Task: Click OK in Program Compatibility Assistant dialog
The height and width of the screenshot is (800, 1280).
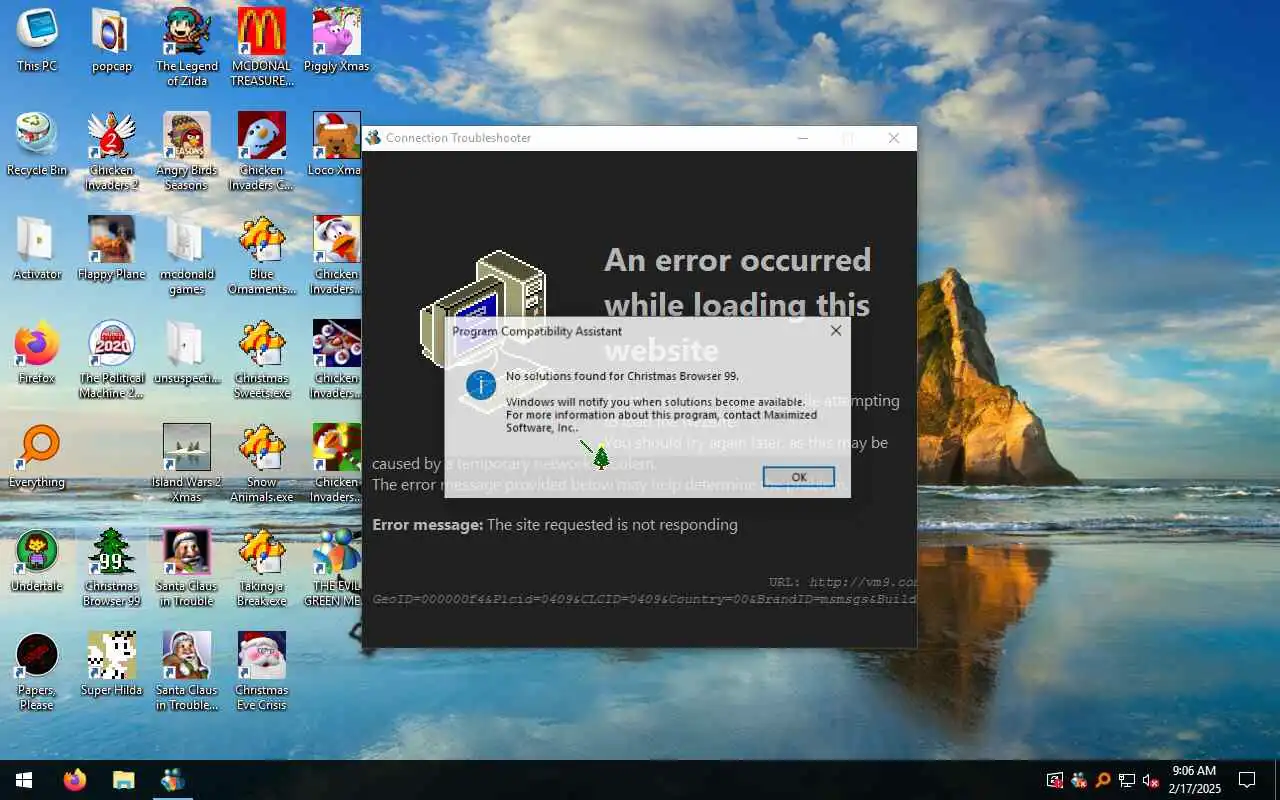Action: 798,477
